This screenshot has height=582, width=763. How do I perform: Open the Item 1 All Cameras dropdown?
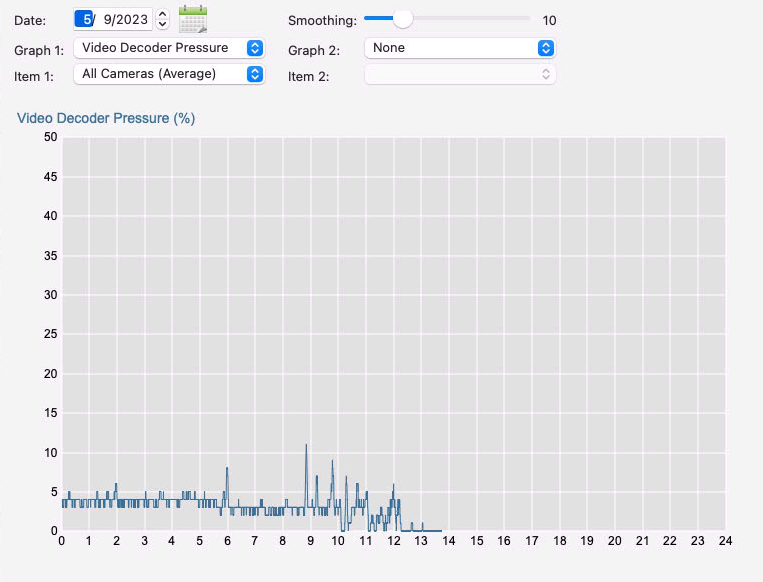pos(169,74)
